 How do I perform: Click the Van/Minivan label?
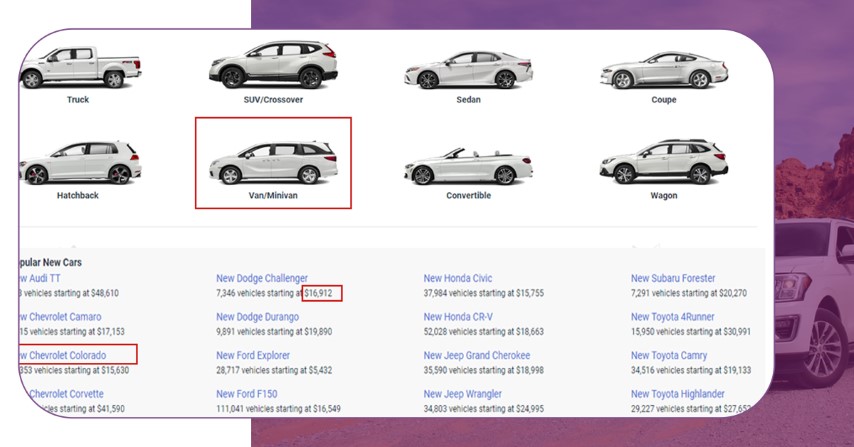(273, 195)
